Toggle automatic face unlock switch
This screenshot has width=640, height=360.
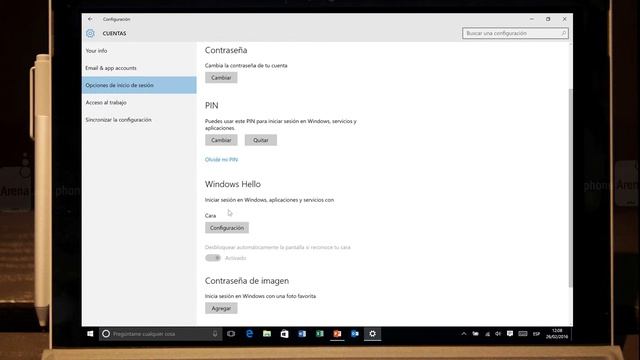tap(213, 258)
